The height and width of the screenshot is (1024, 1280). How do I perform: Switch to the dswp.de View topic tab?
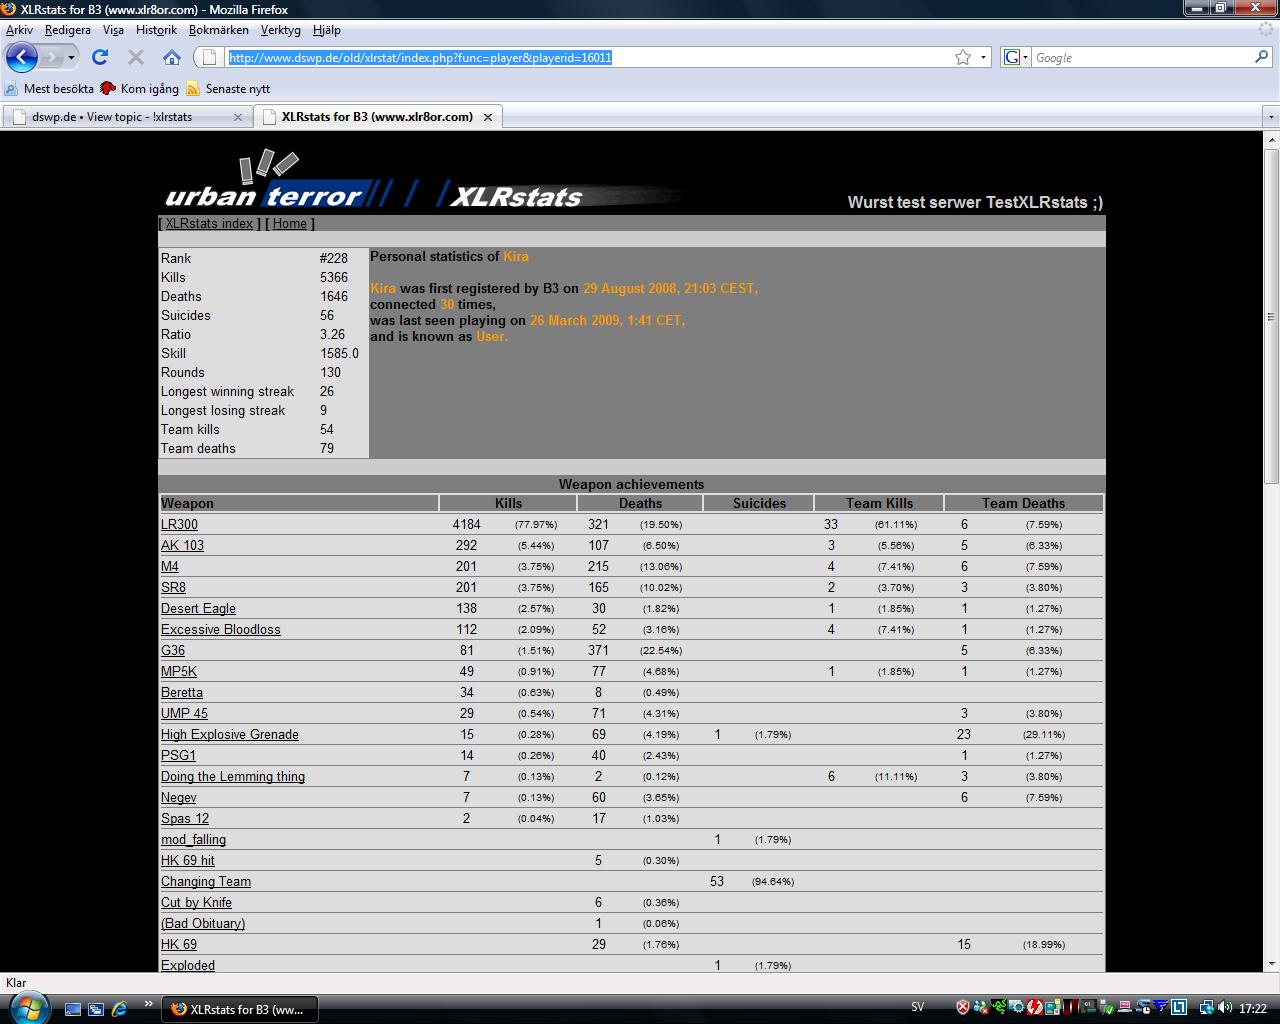tap(112, 117)
